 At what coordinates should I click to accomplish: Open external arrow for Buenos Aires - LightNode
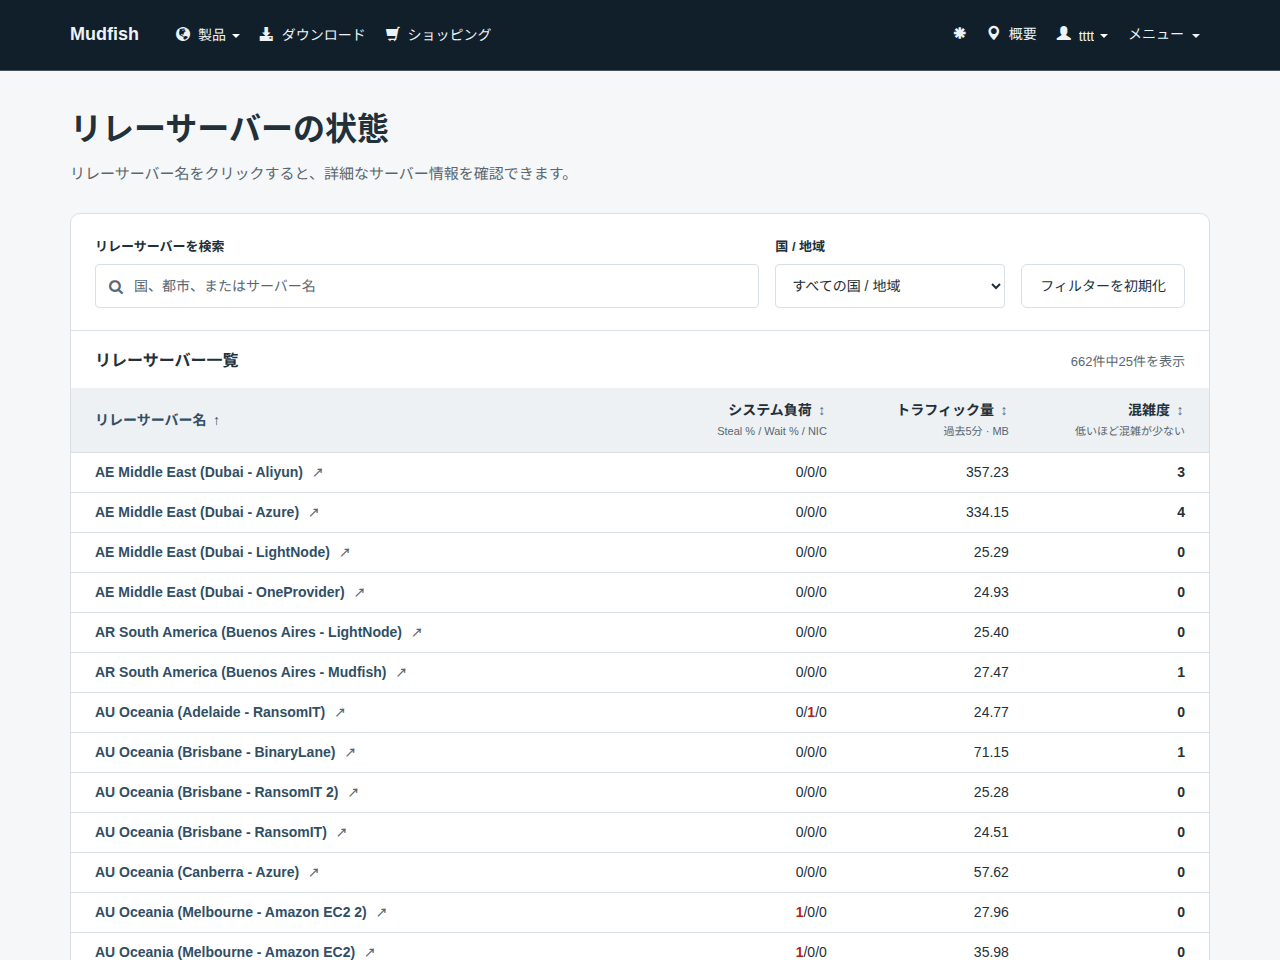click(x=417, y=632)
